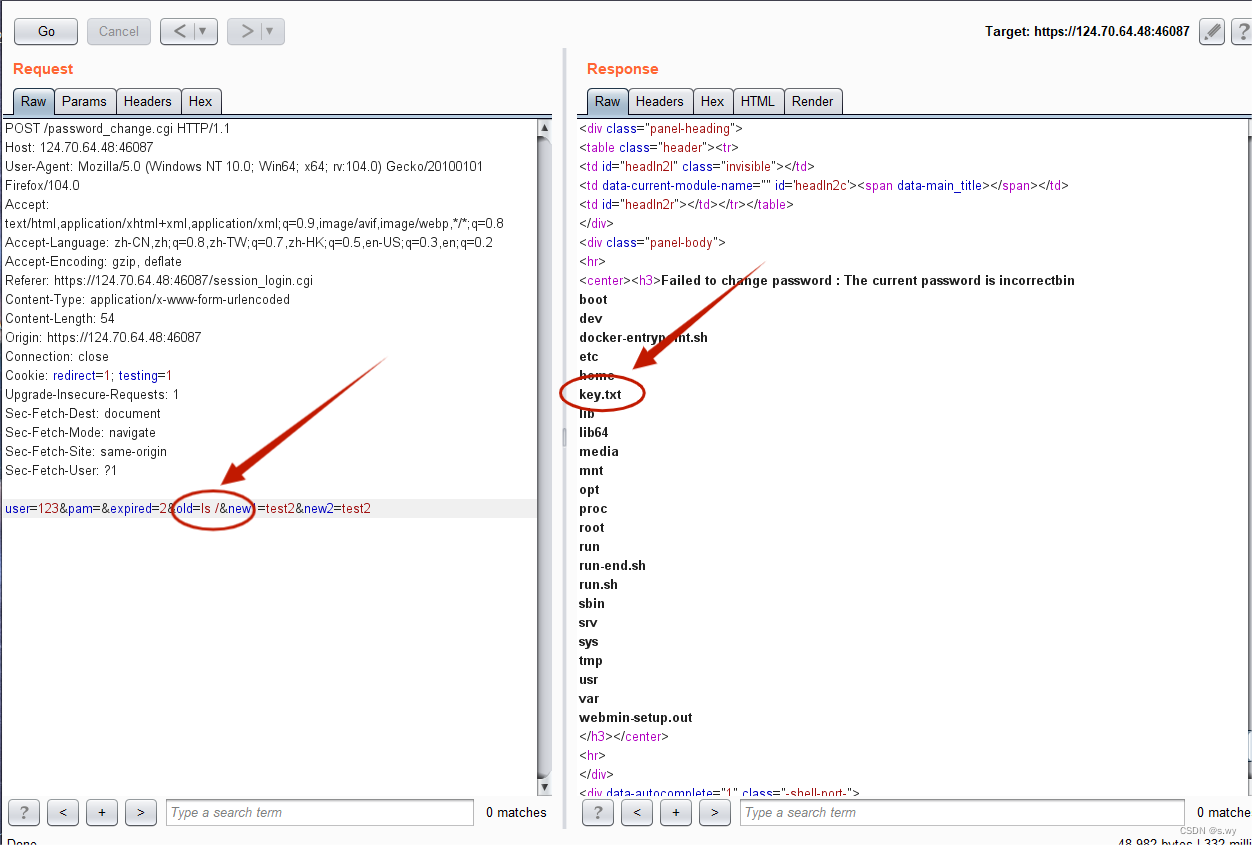Click run-end.sh in response listing
The width and height of the screenshot is (1252, 845).
click(612, 565)
